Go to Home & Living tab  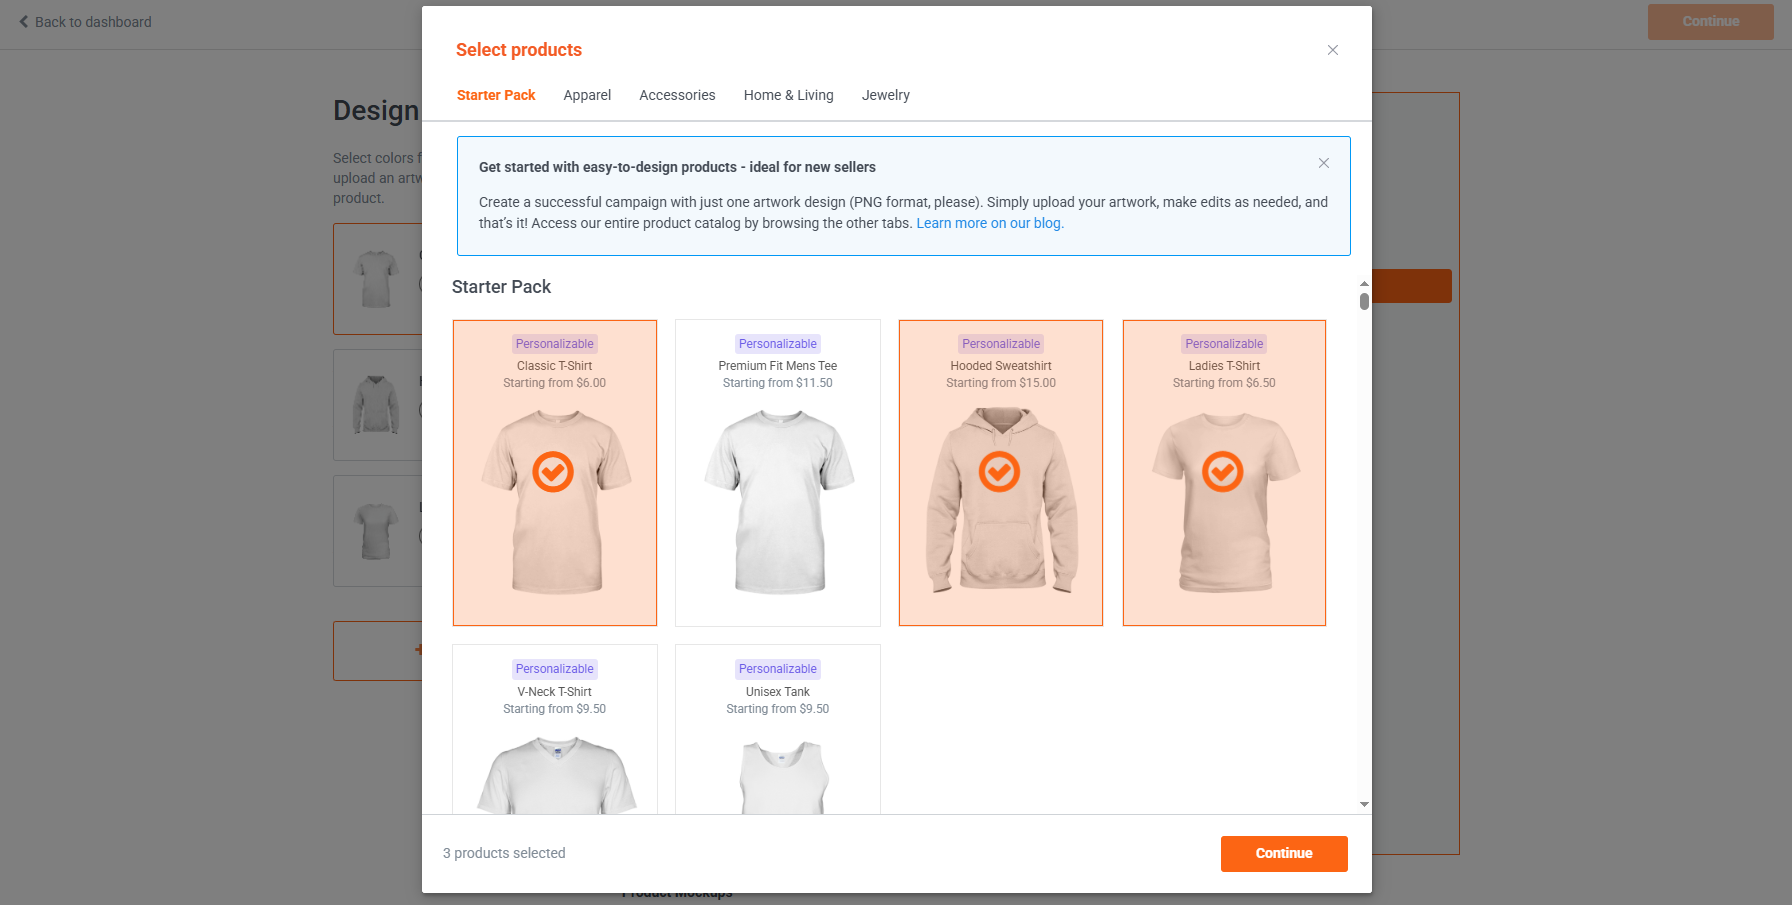click(788, 95)
